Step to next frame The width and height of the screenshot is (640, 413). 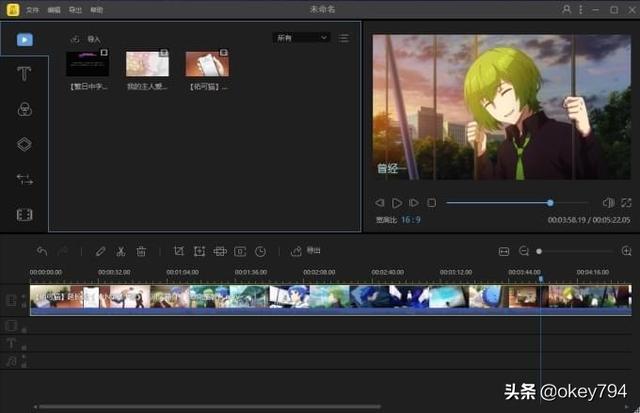(x=413, y=203)
